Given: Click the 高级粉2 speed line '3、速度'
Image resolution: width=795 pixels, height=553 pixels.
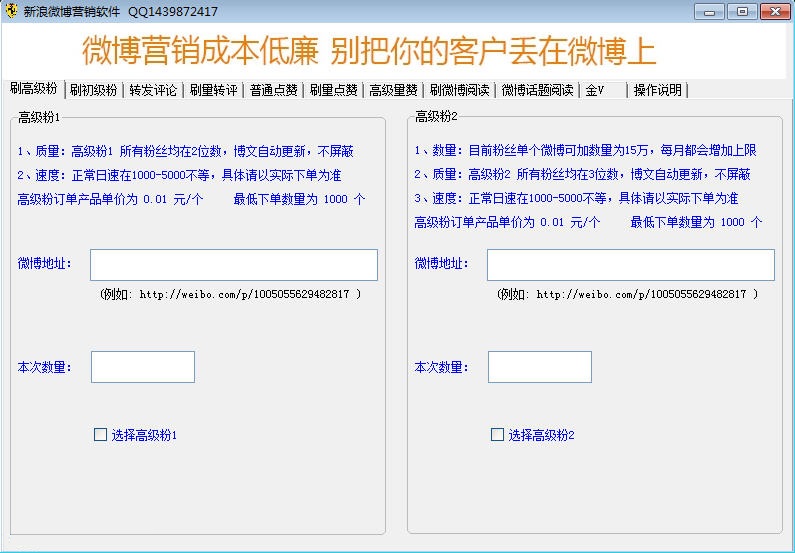Looking at the screenshot, I should coord(576,199).
